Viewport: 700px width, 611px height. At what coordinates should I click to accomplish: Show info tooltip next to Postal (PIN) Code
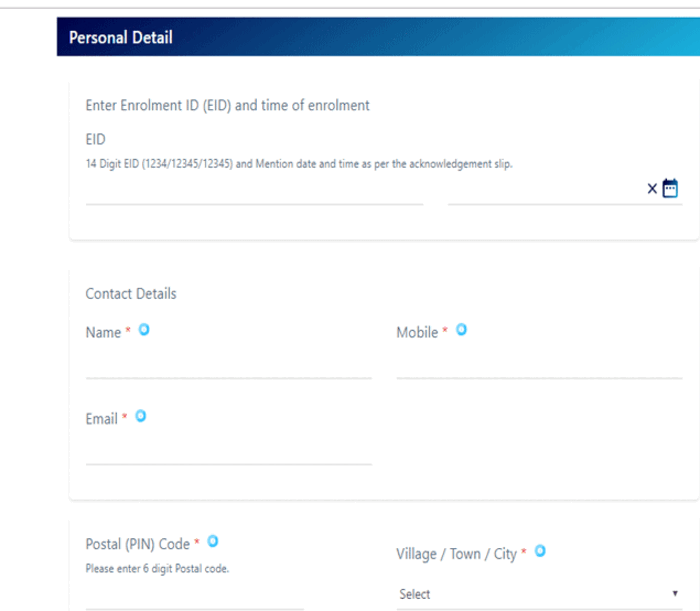click(x=213, y=541)
